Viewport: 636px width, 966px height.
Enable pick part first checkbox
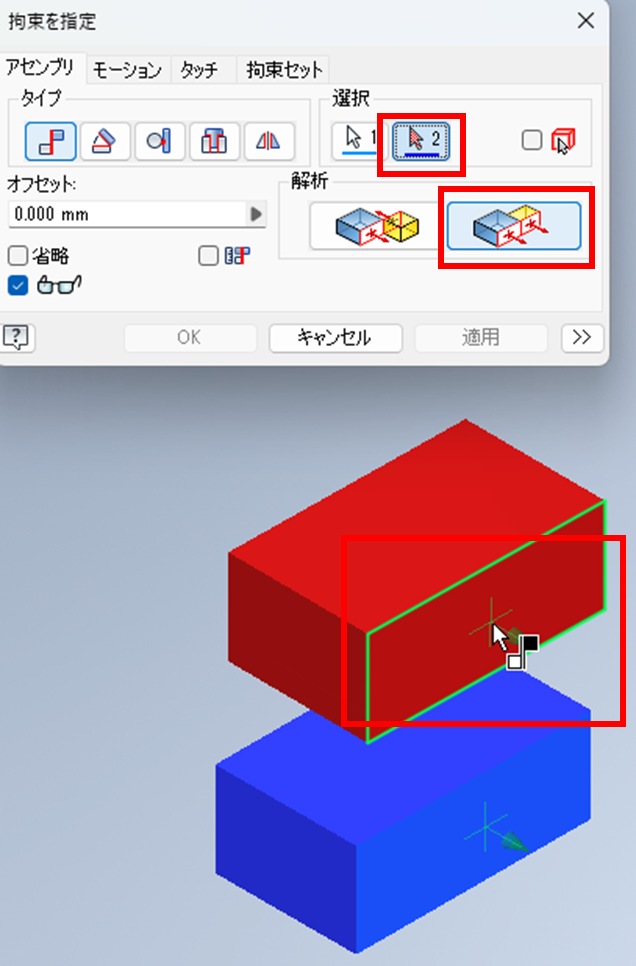point(531,140)
